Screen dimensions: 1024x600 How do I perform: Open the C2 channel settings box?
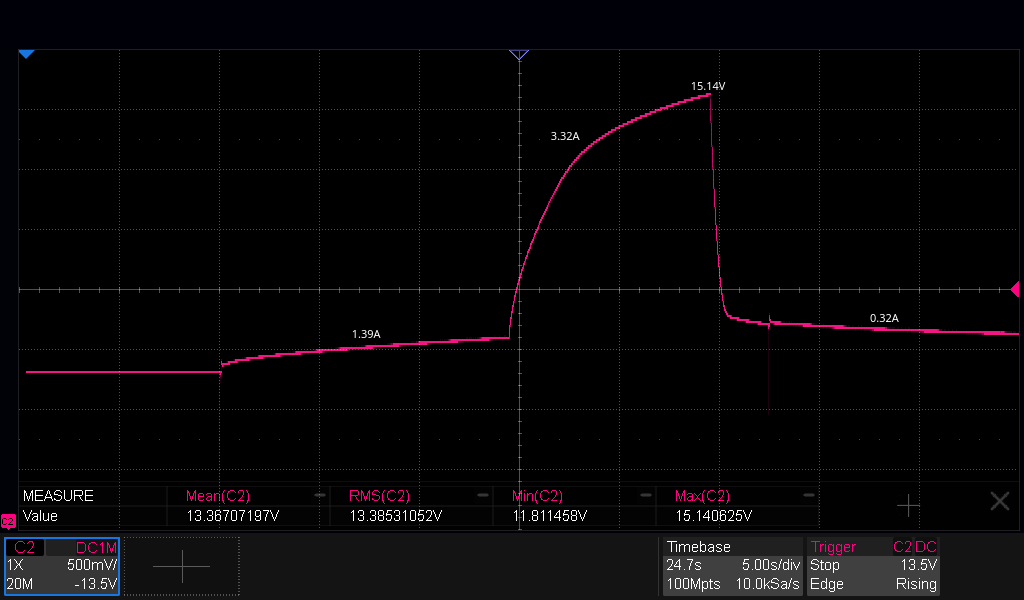point(62,566)
